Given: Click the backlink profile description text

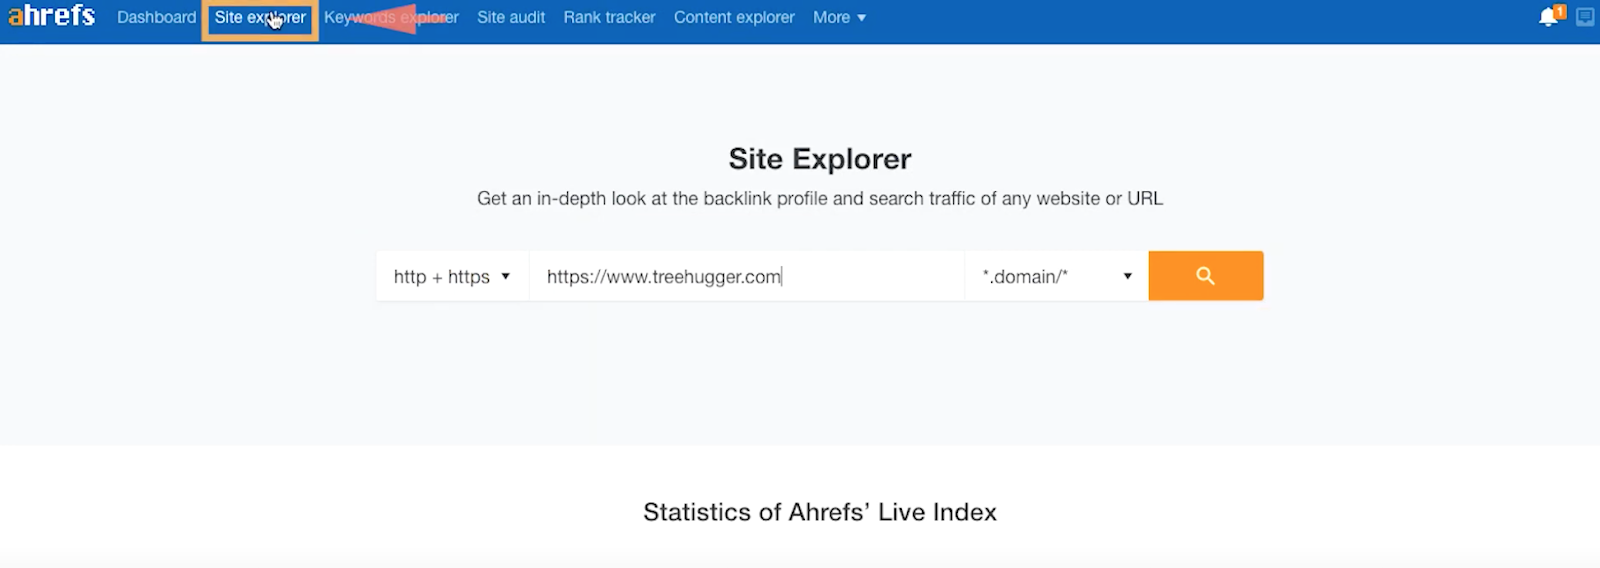Looking at the screenshot, I should coord(820,199).
